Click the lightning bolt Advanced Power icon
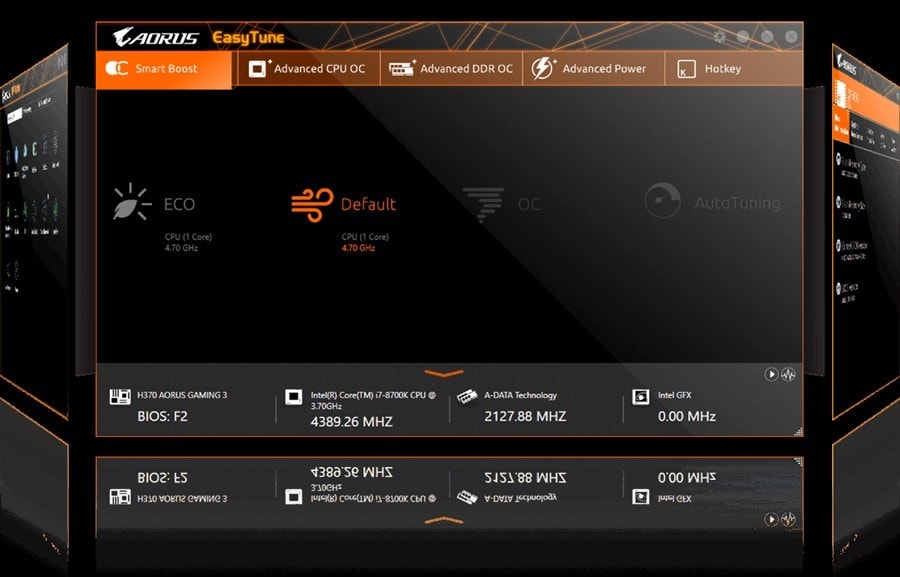This screenshot has height=577, width=900. pyautogui.click(x=542, y=68)
